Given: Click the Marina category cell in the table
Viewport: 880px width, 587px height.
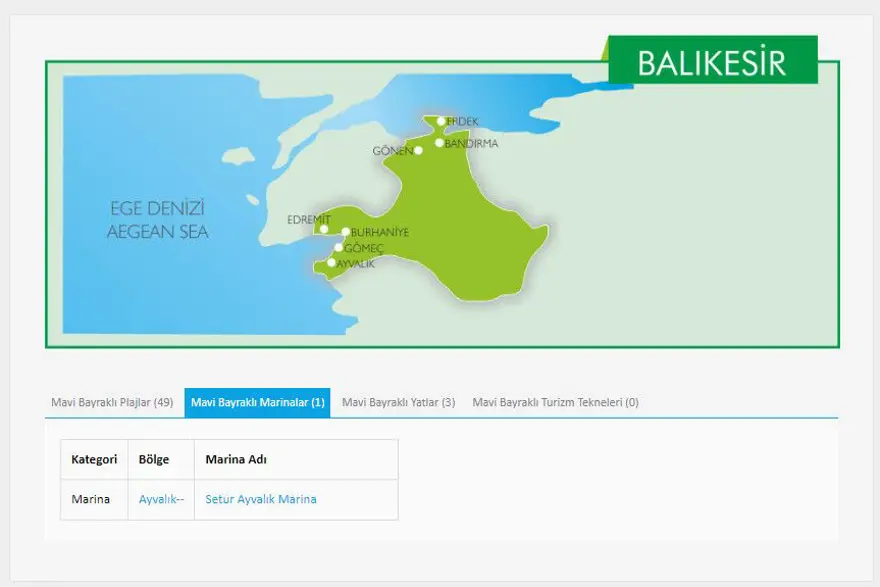Looking at the screenshot, I should [91, 498].
